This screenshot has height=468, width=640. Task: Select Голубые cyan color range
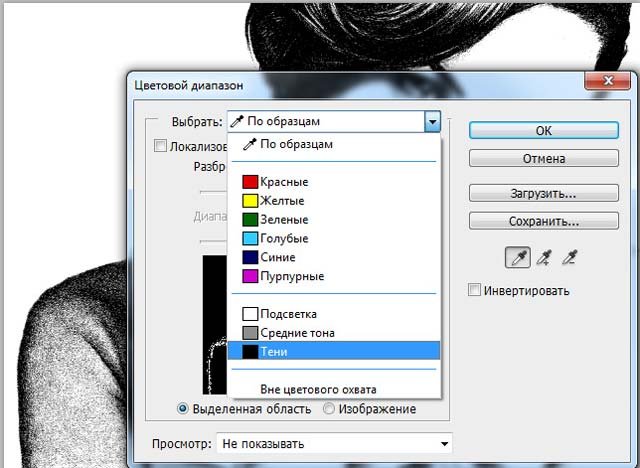pos(283,239)
